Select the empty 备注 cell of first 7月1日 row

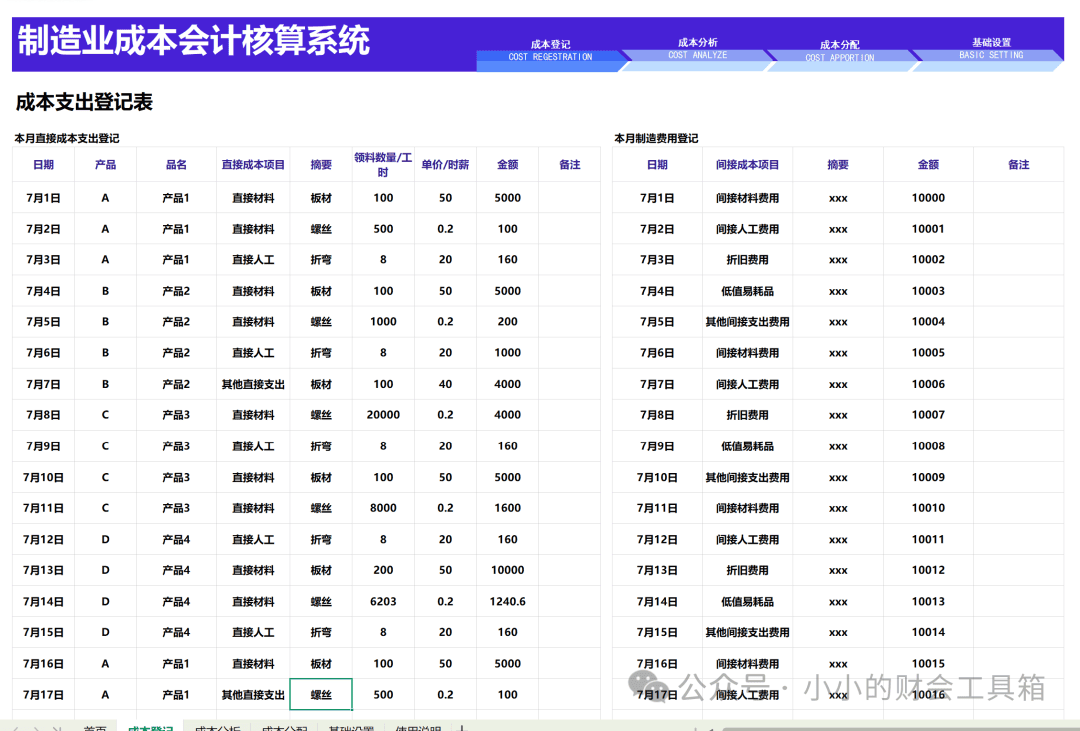[x=570, y=198]
